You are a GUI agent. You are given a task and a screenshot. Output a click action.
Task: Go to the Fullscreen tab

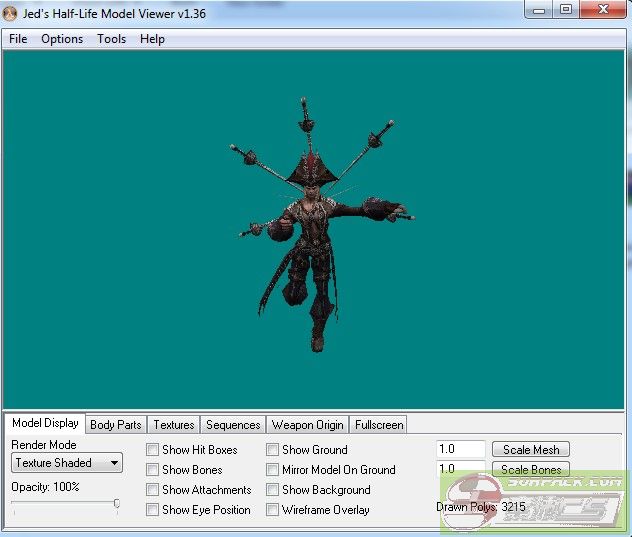[379, 425]
